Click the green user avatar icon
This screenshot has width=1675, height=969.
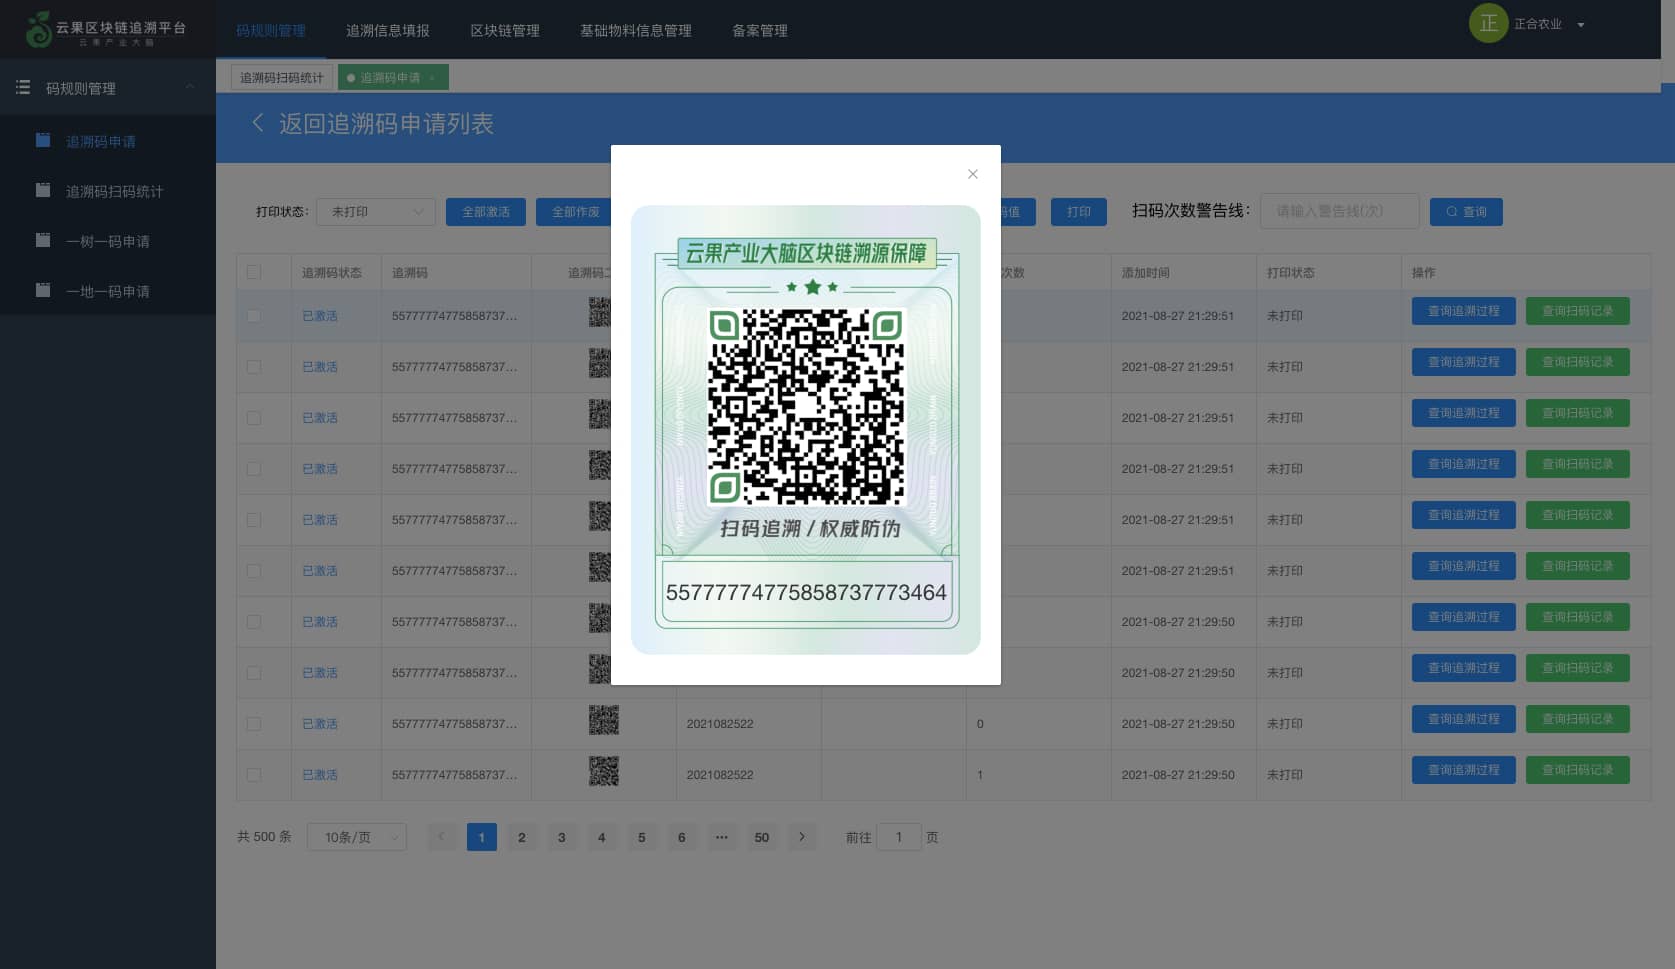tap(1488, 24)
